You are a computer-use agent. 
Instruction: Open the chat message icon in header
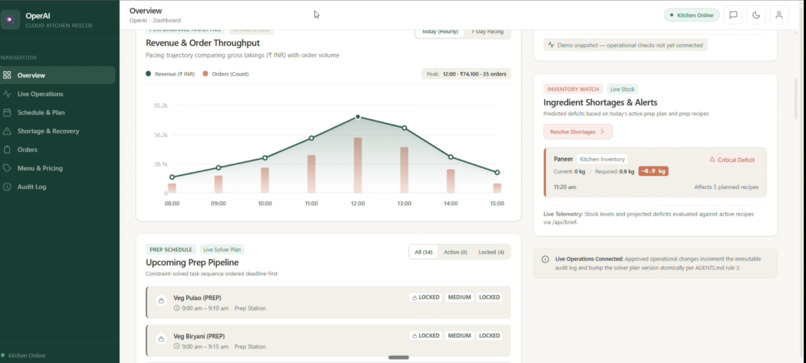click(x=734, y=15)
